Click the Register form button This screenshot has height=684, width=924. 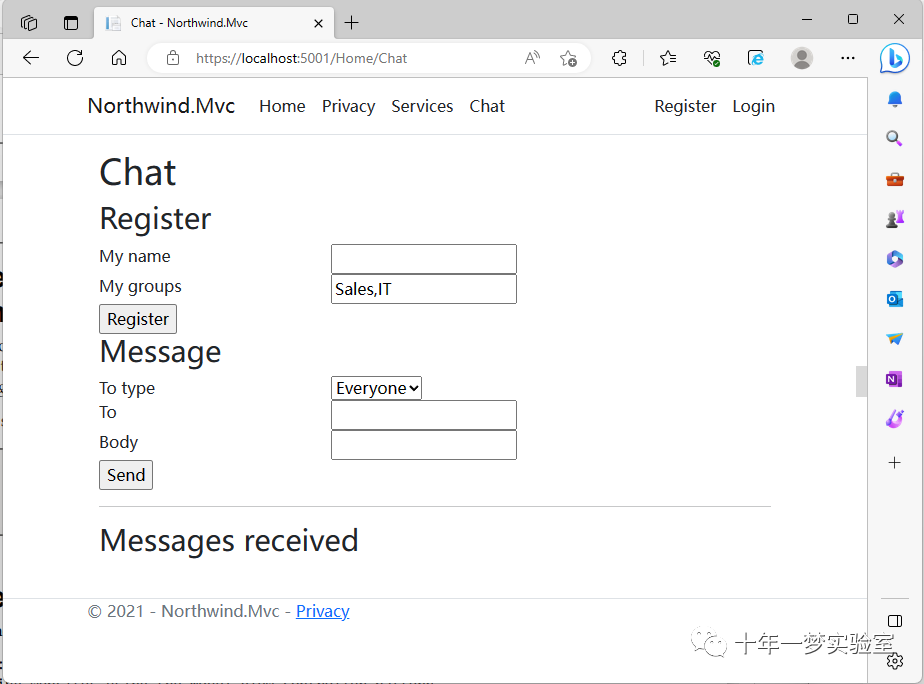[138, 319]
